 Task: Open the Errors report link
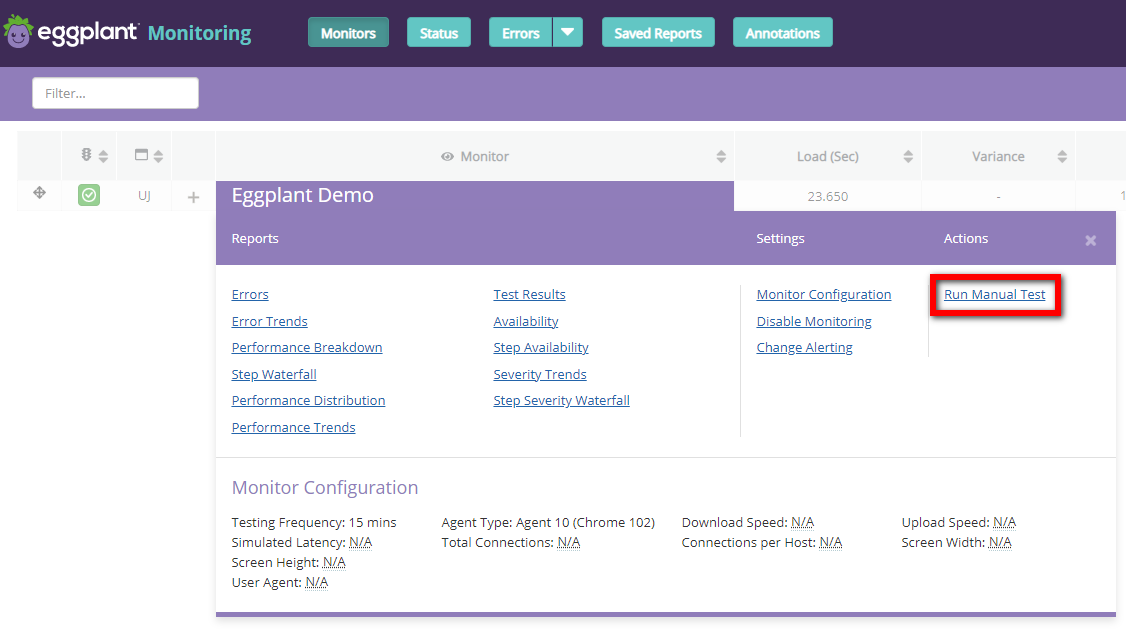[250, 294]
